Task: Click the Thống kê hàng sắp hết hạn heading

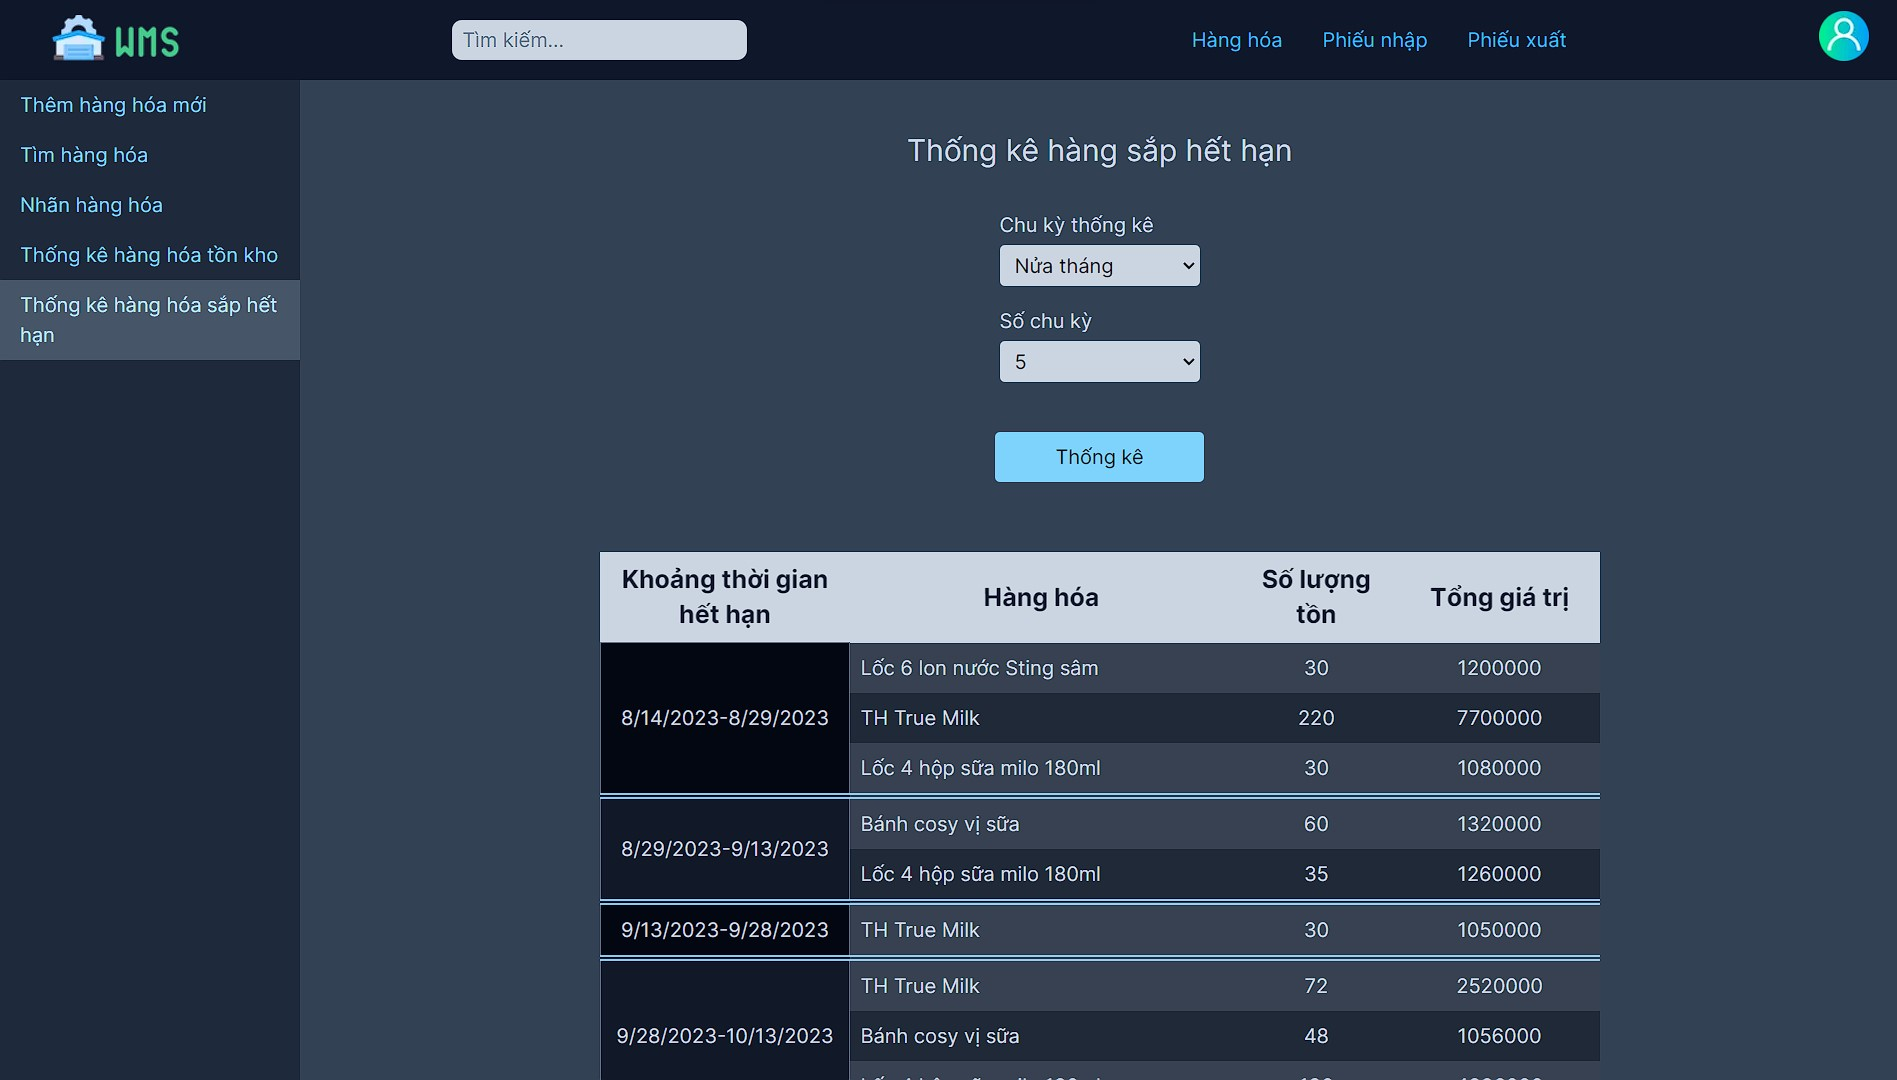Action: (1099, 151)
